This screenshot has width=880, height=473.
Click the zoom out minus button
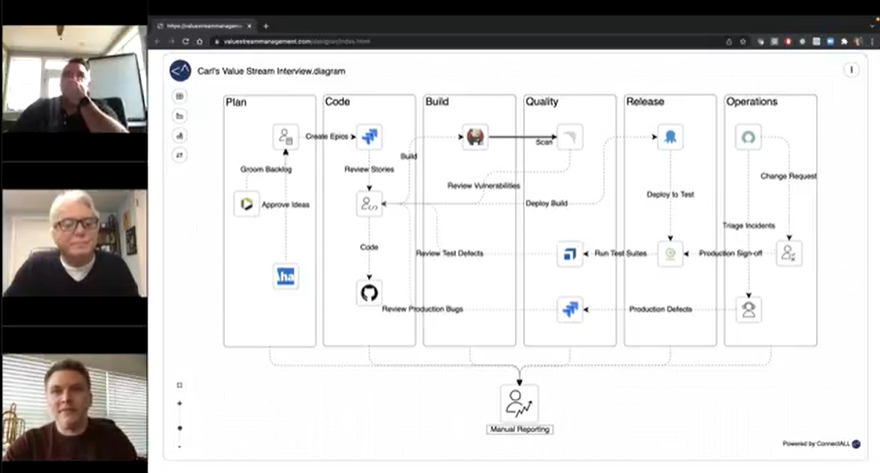pyautogui.click(x=180, y=447)
